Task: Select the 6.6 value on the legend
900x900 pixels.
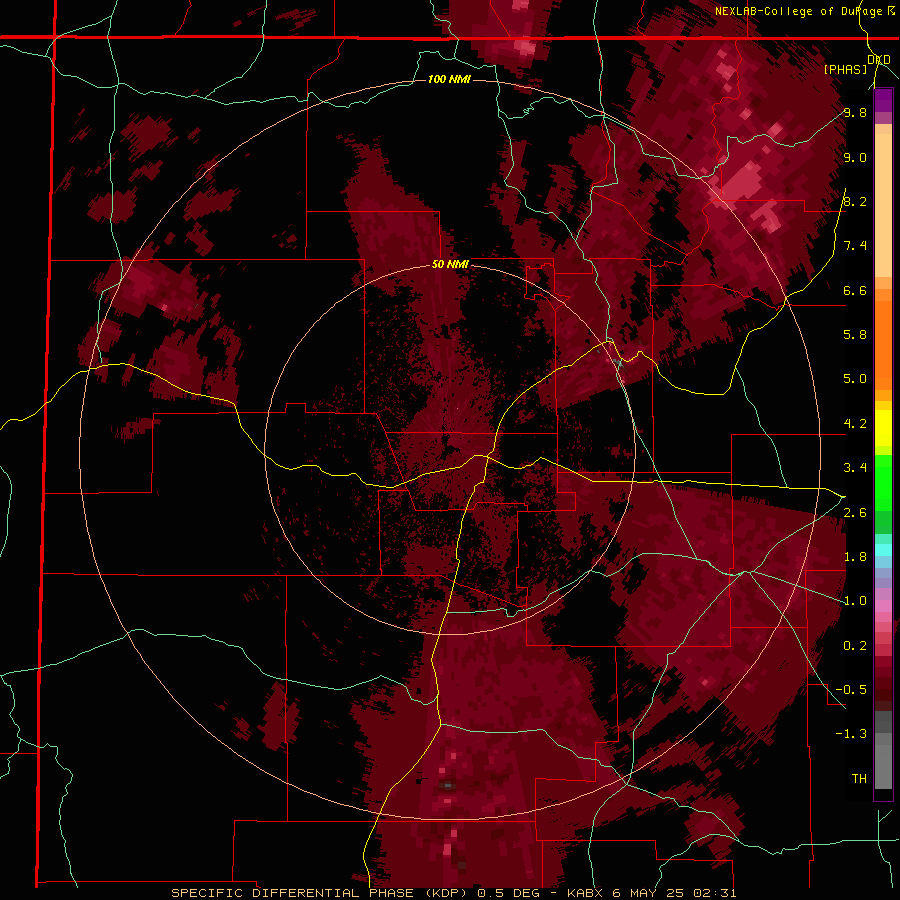Action: [x=855, y=290]
